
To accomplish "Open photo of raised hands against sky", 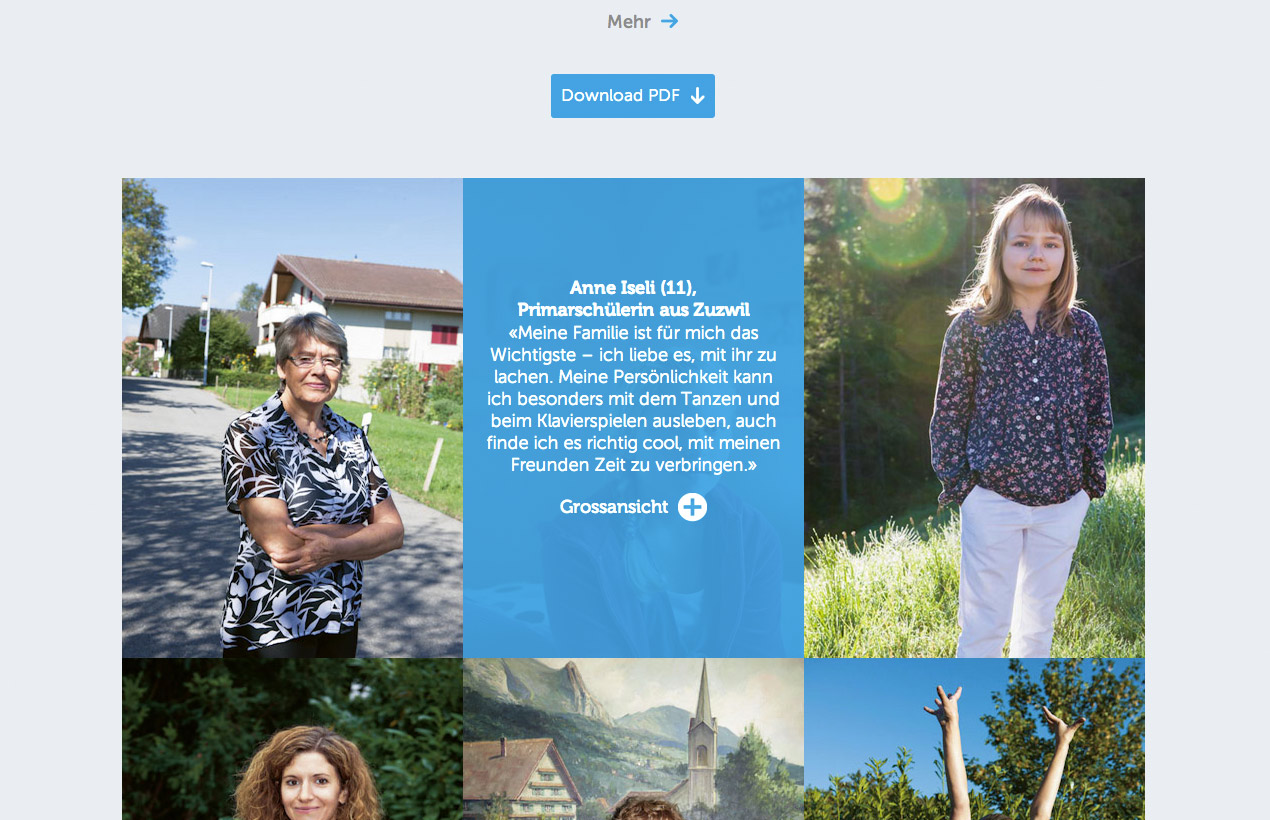I will click(x=974, y=739).
